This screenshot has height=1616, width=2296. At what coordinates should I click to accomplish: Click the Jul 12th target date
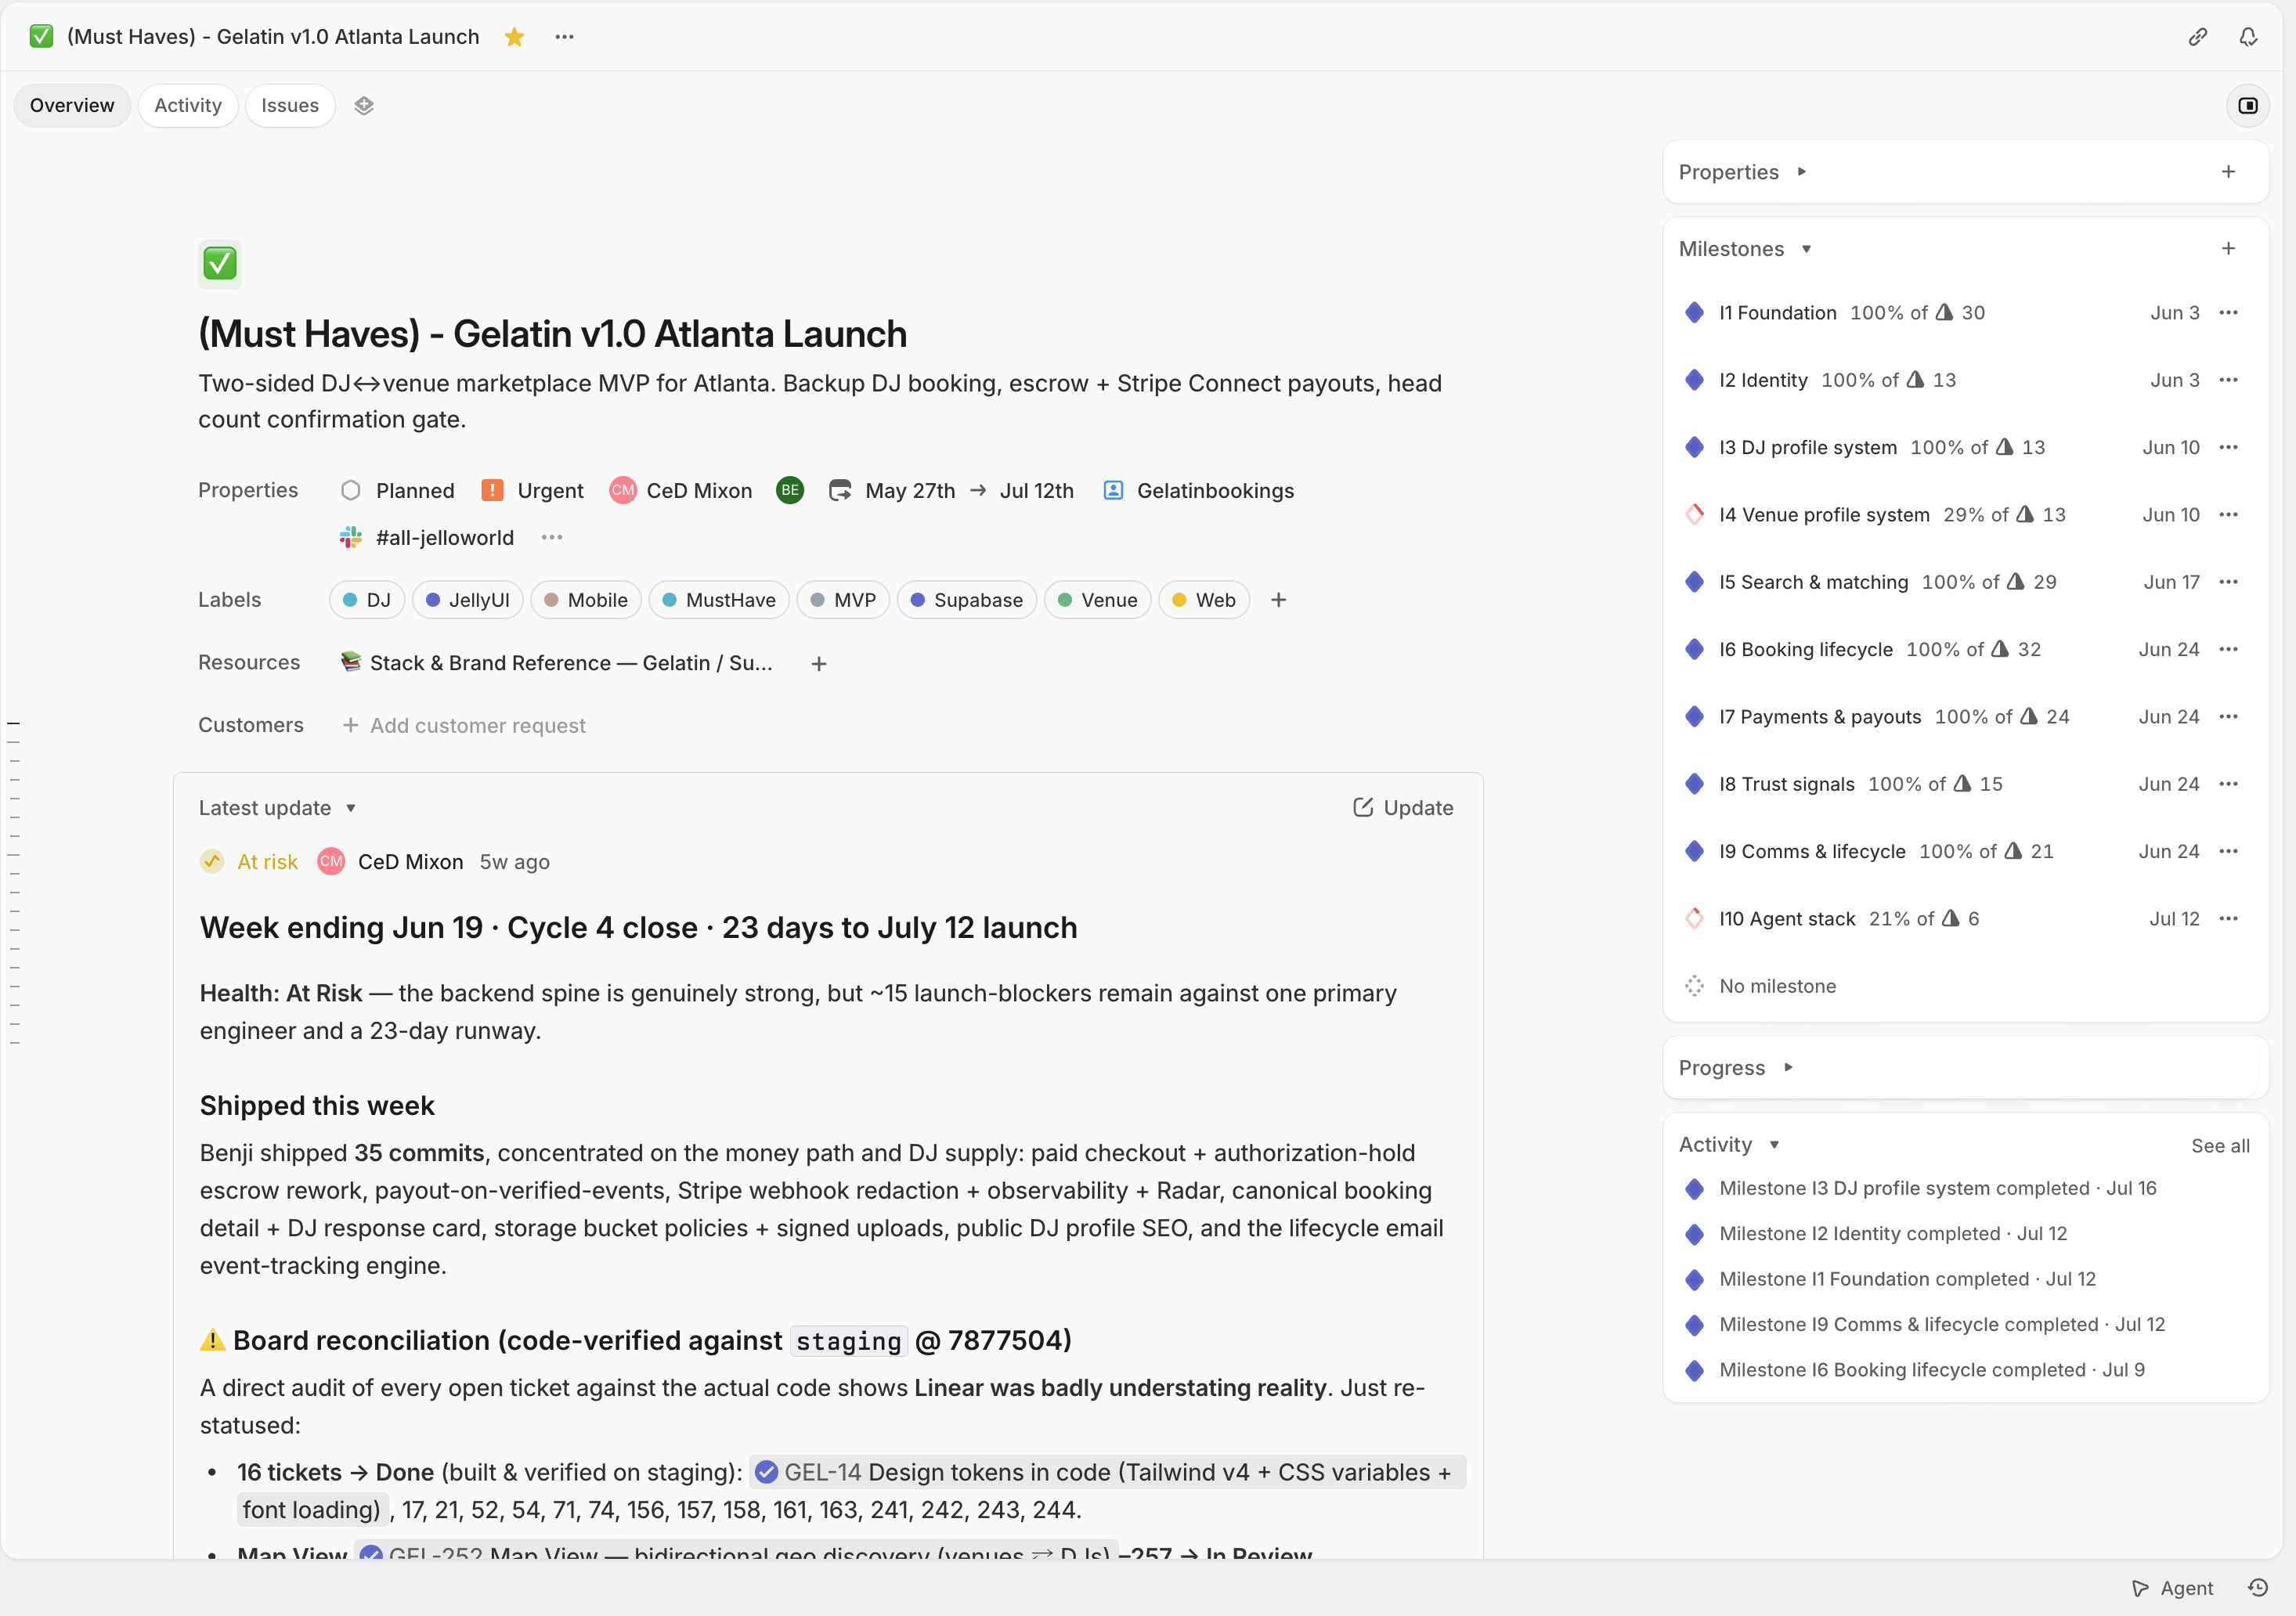point(1036,491)
